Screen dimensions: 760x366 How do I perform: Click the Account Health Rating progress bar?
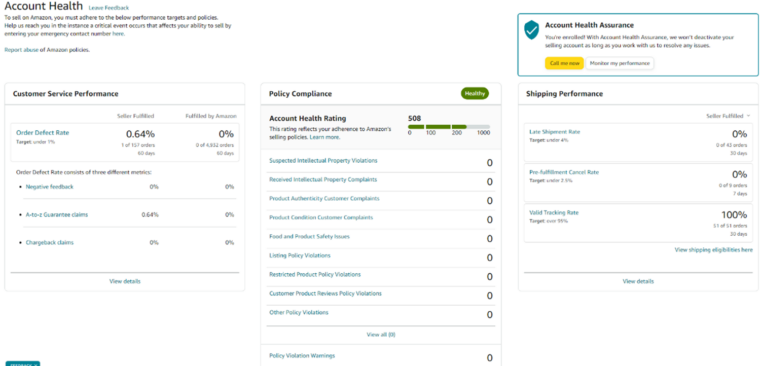coord(449,127)
